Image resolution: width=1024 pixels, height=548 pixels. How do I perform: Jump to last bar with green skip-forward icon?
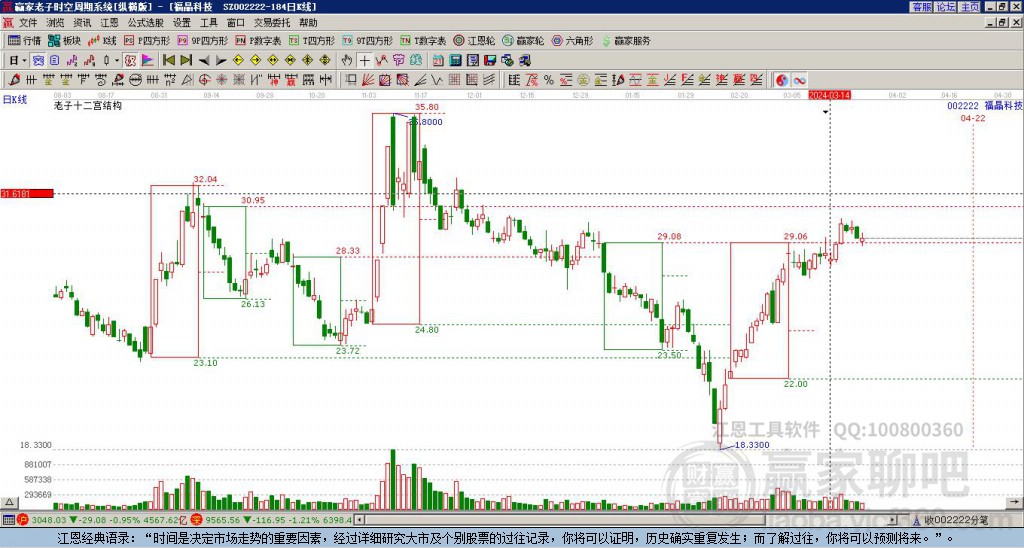pyautogui.click(x=186, y=61)
